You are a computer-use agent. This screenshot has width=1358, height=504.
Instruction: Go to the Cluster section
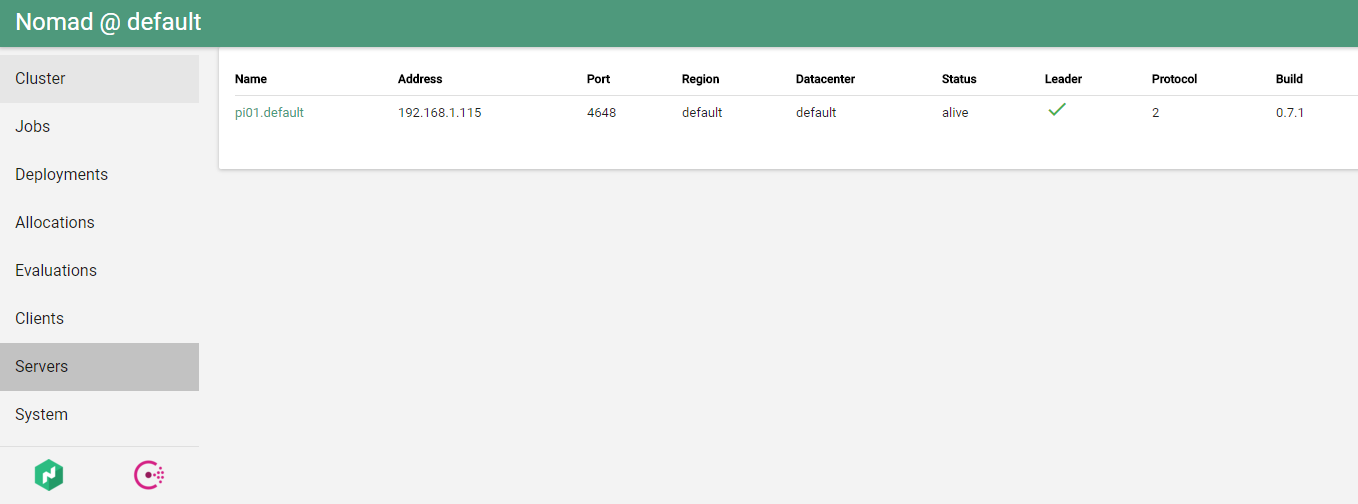99,79
